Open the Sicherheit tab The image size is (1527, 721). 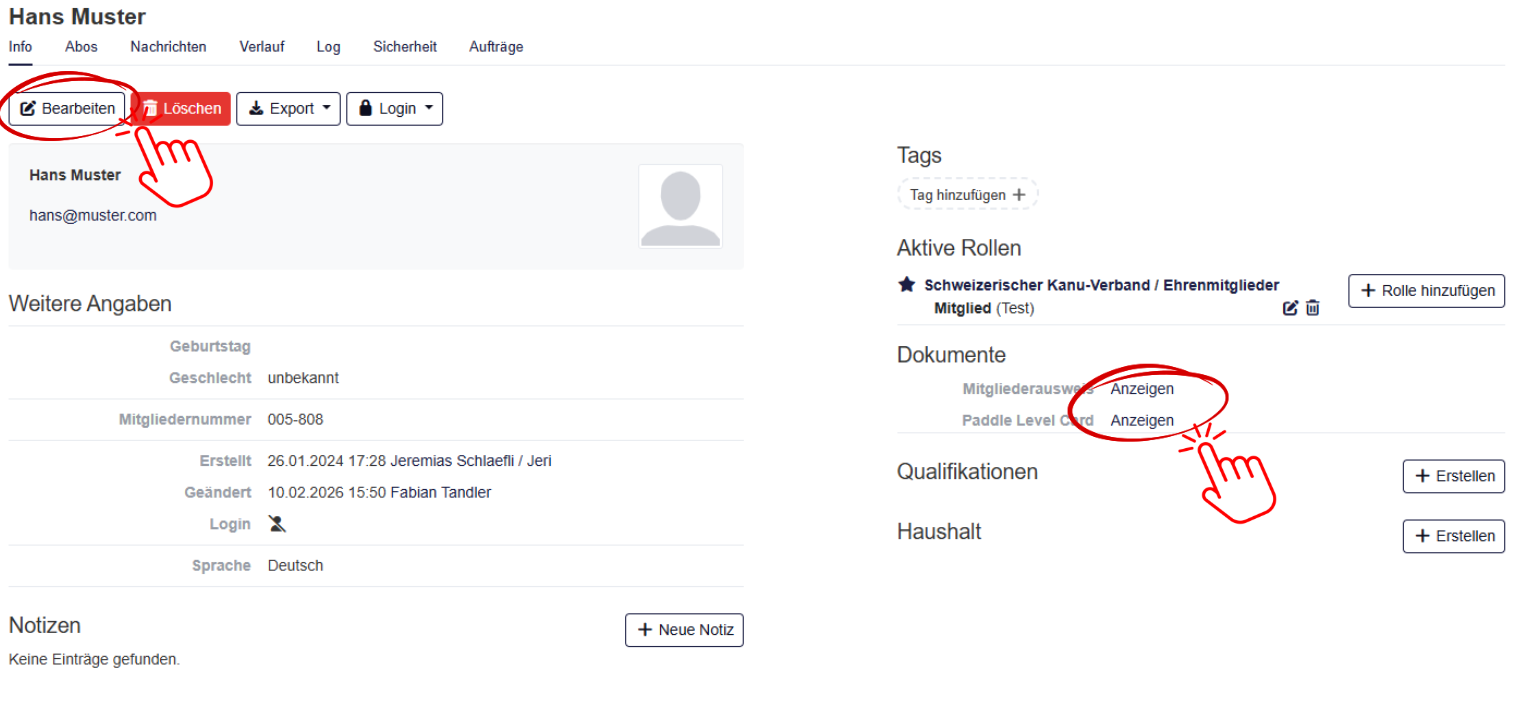point(405,47)
